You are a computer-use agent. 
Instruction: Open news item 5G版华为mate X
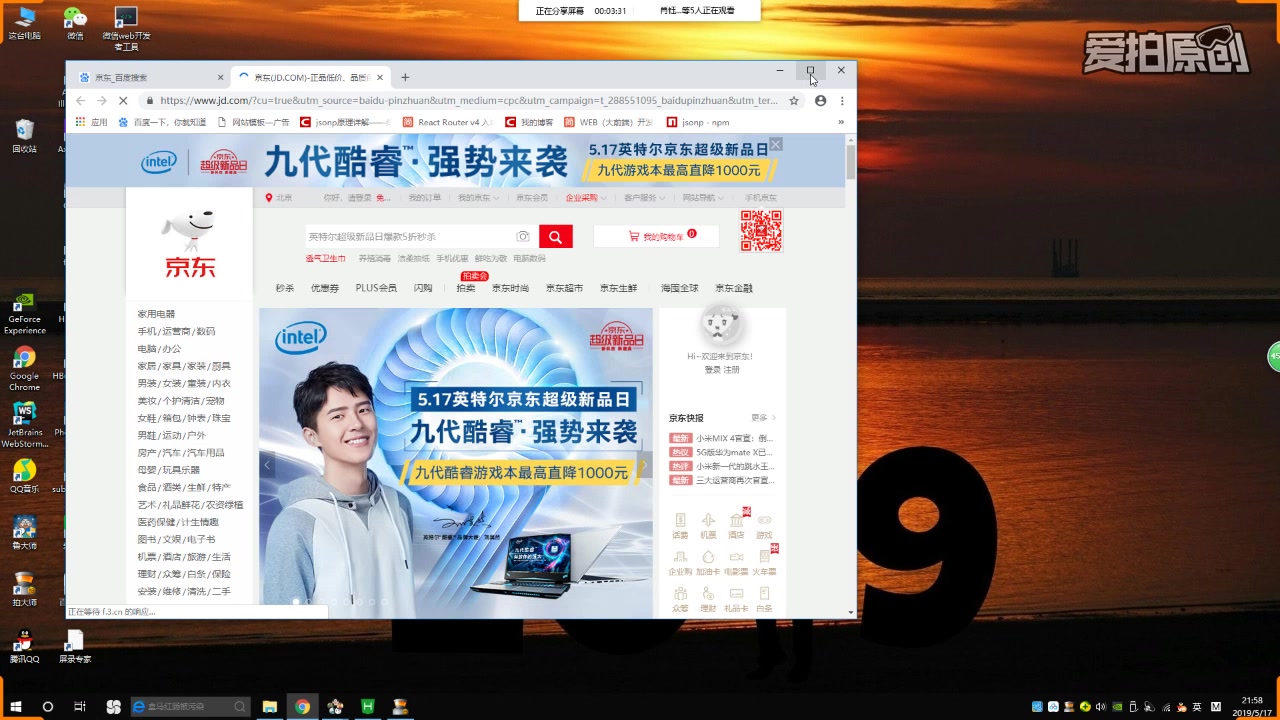point(735,452)
